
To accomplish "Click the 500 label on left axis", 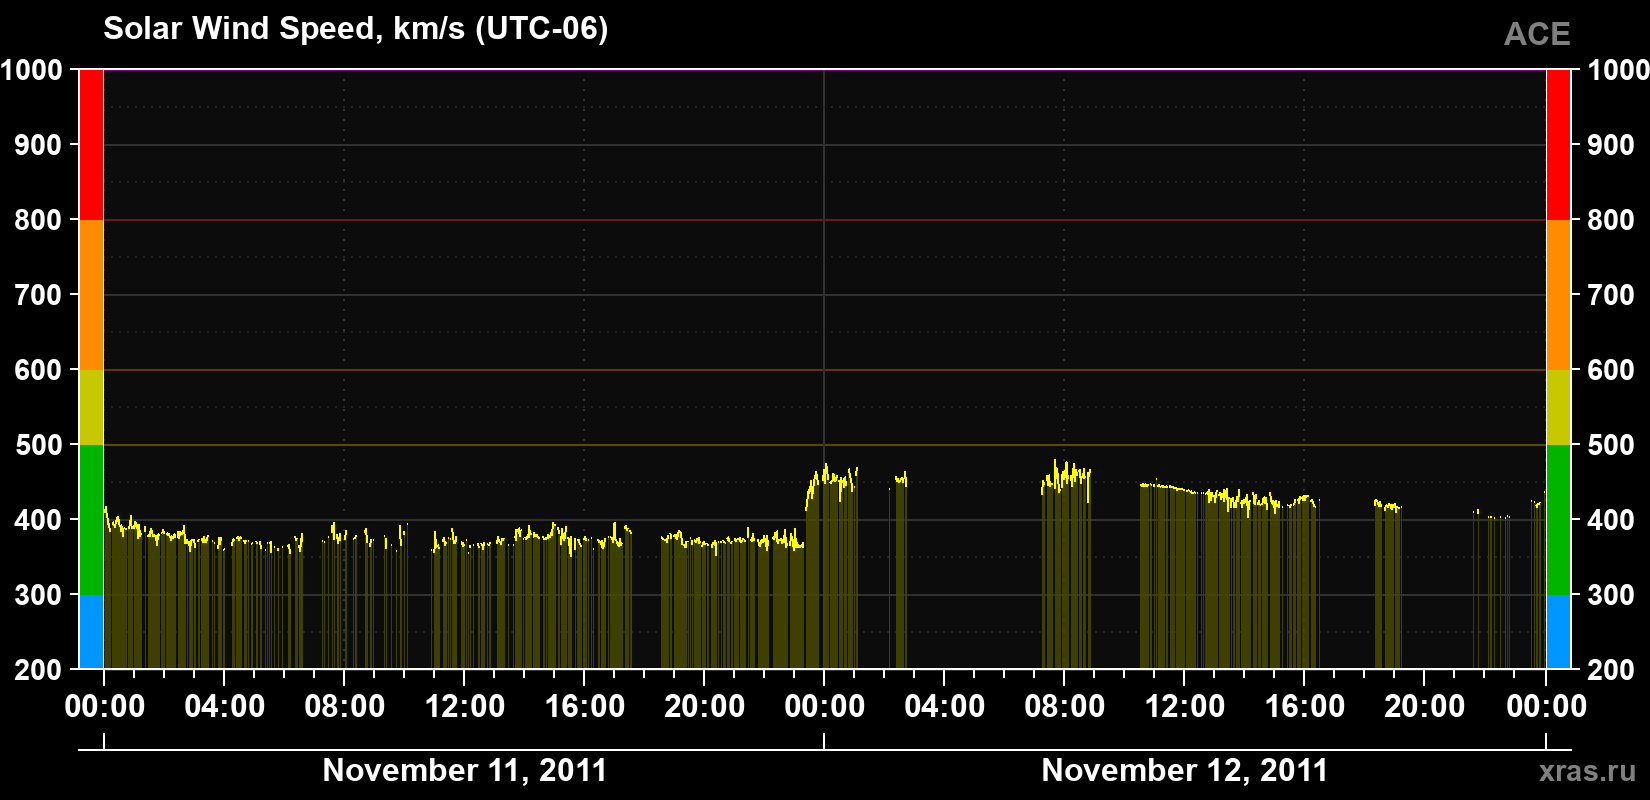I will (39, 445).
